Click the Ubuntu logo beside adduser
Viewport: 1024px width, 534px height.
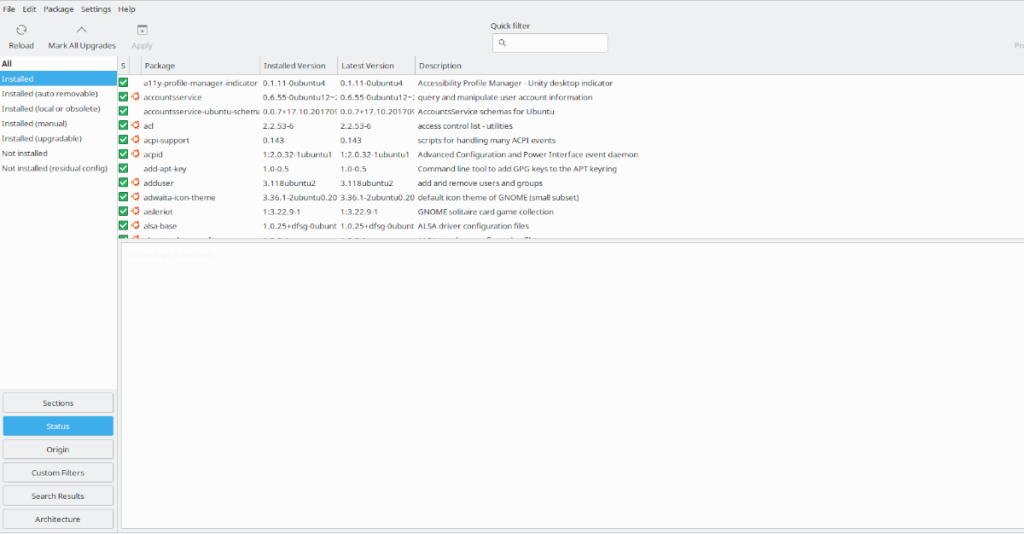(x=135, y=183)
